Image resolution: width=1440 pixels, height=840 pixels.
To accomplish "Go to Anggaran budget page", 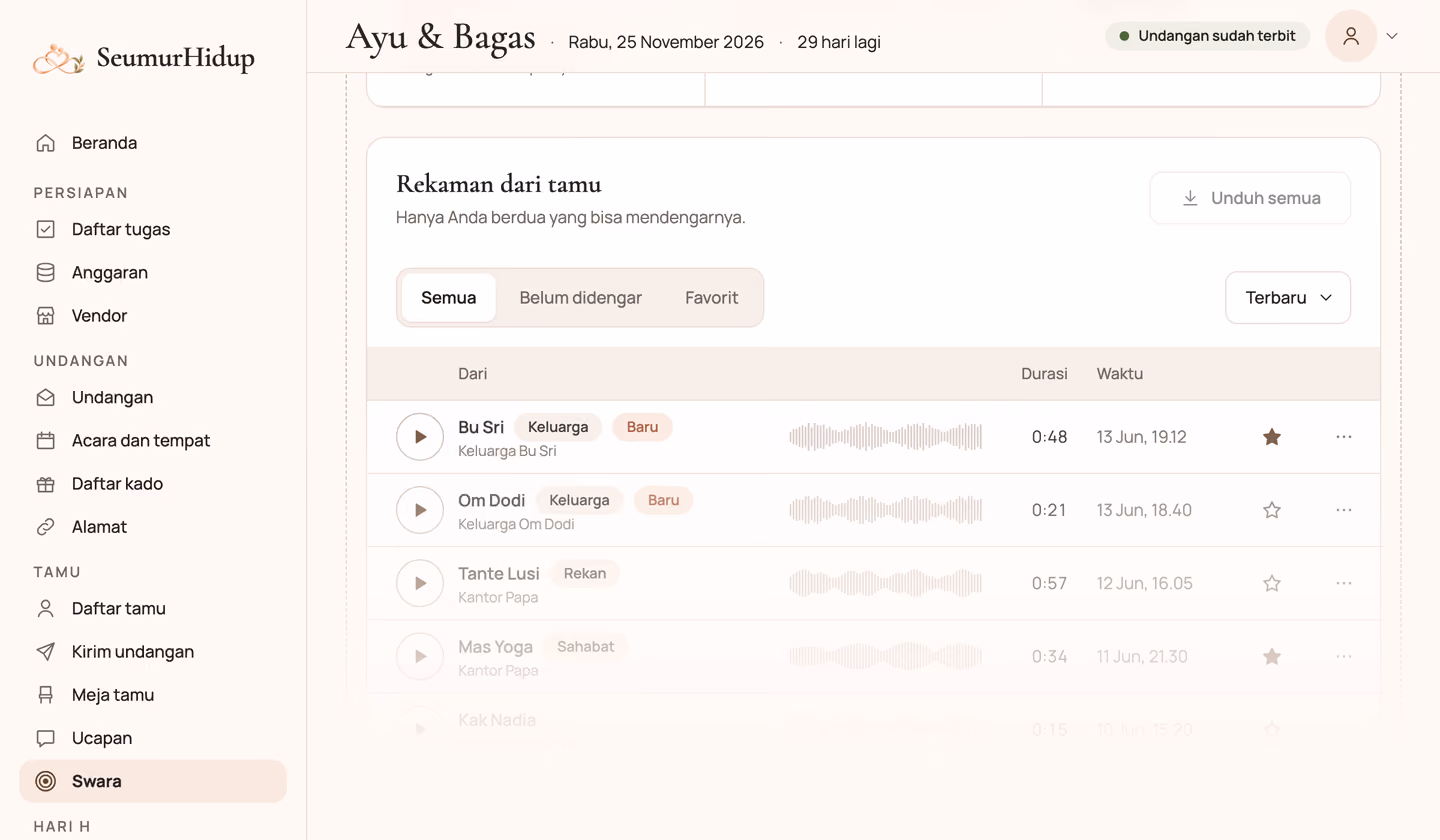I will pyautogui.click(x=152, y=272).
